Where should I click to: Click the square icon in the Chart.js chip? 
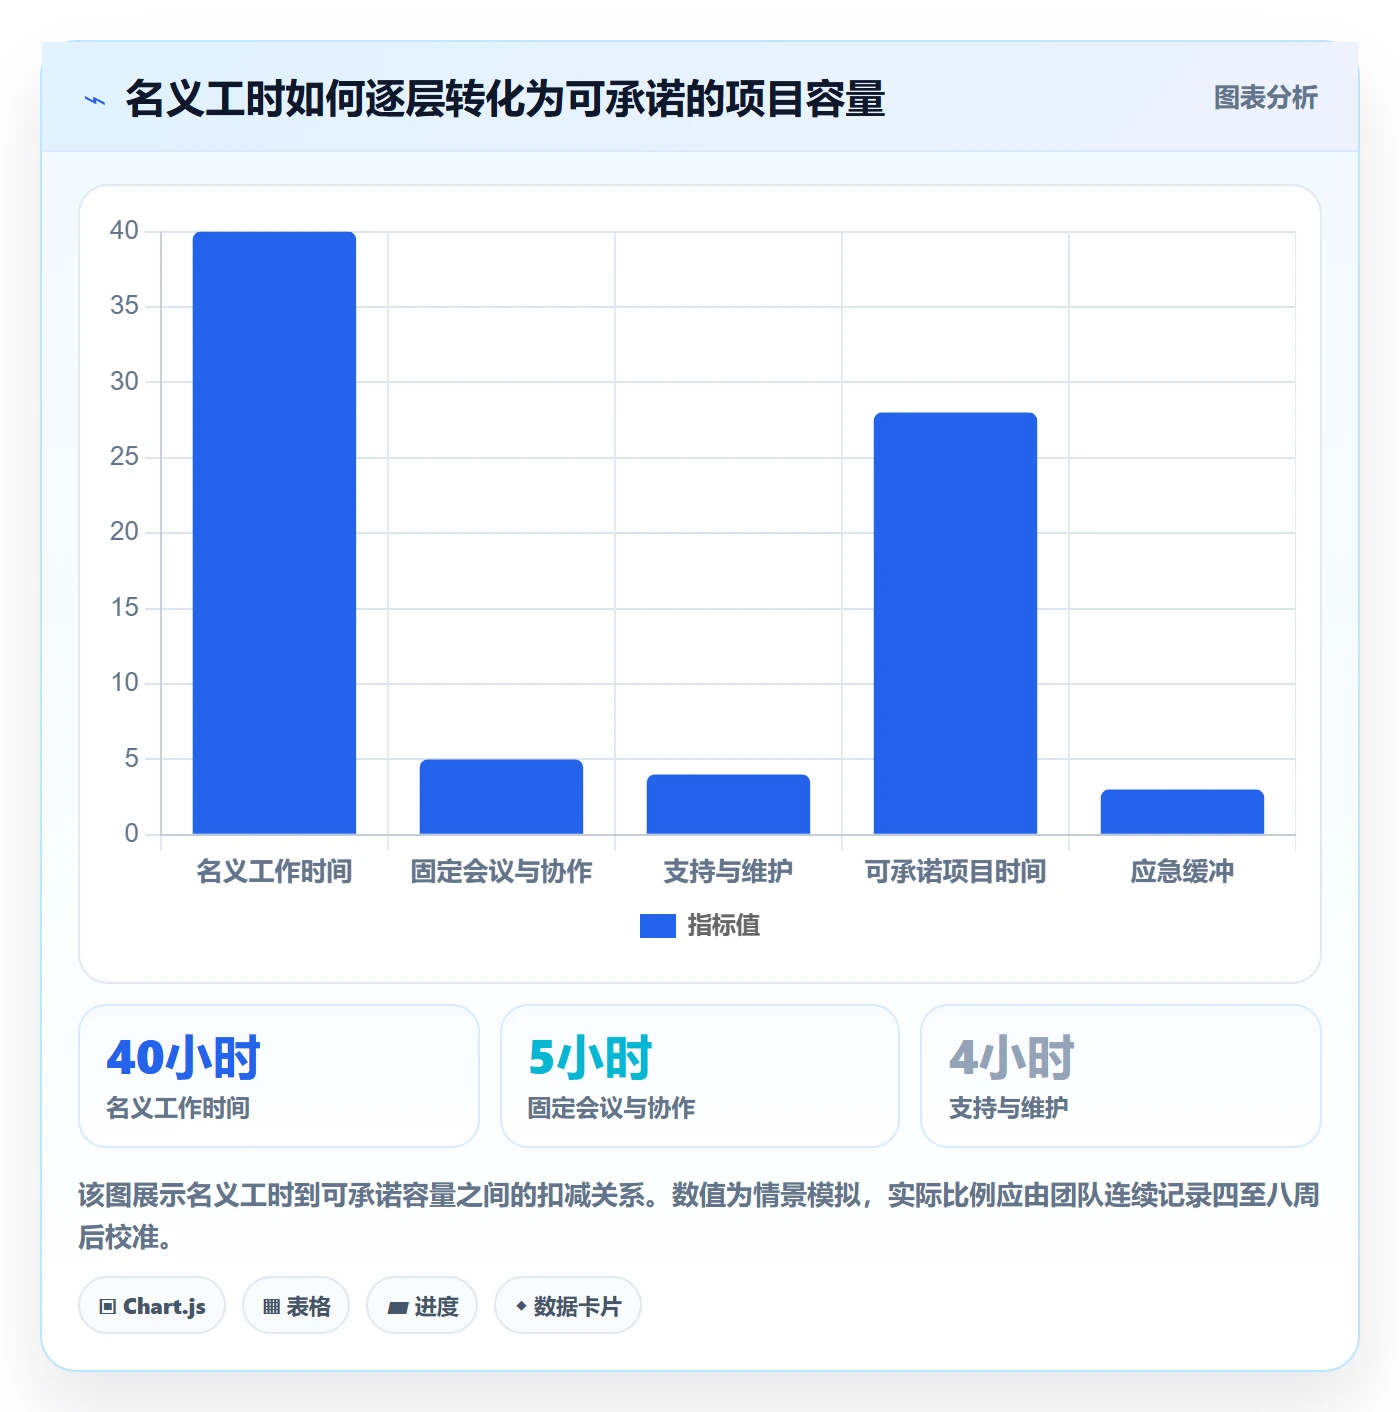point(108,1306)
